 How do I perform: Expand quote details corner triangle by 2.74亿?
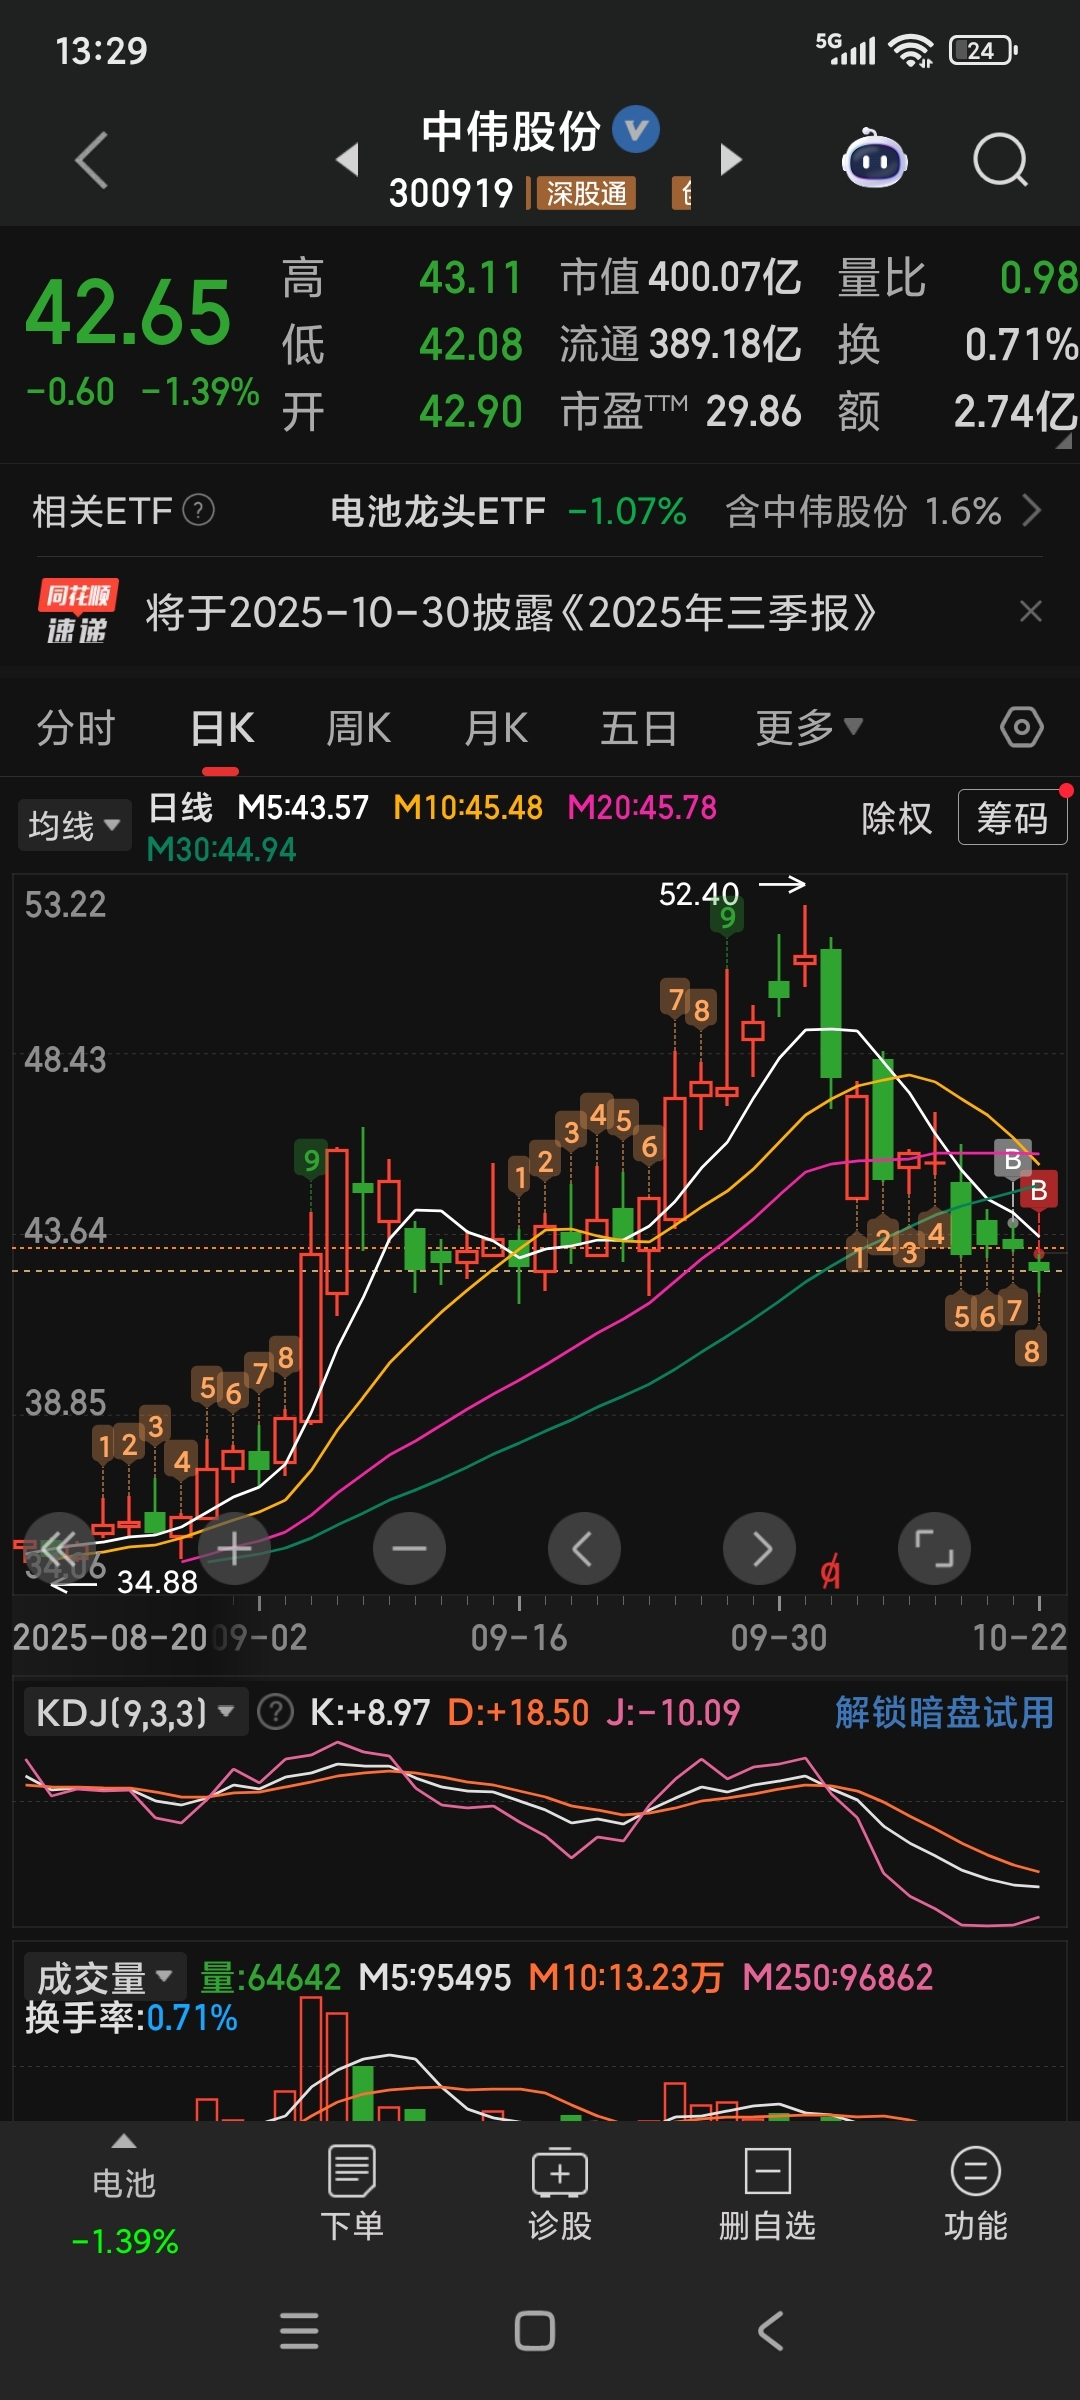click(x=1063, y=441)
